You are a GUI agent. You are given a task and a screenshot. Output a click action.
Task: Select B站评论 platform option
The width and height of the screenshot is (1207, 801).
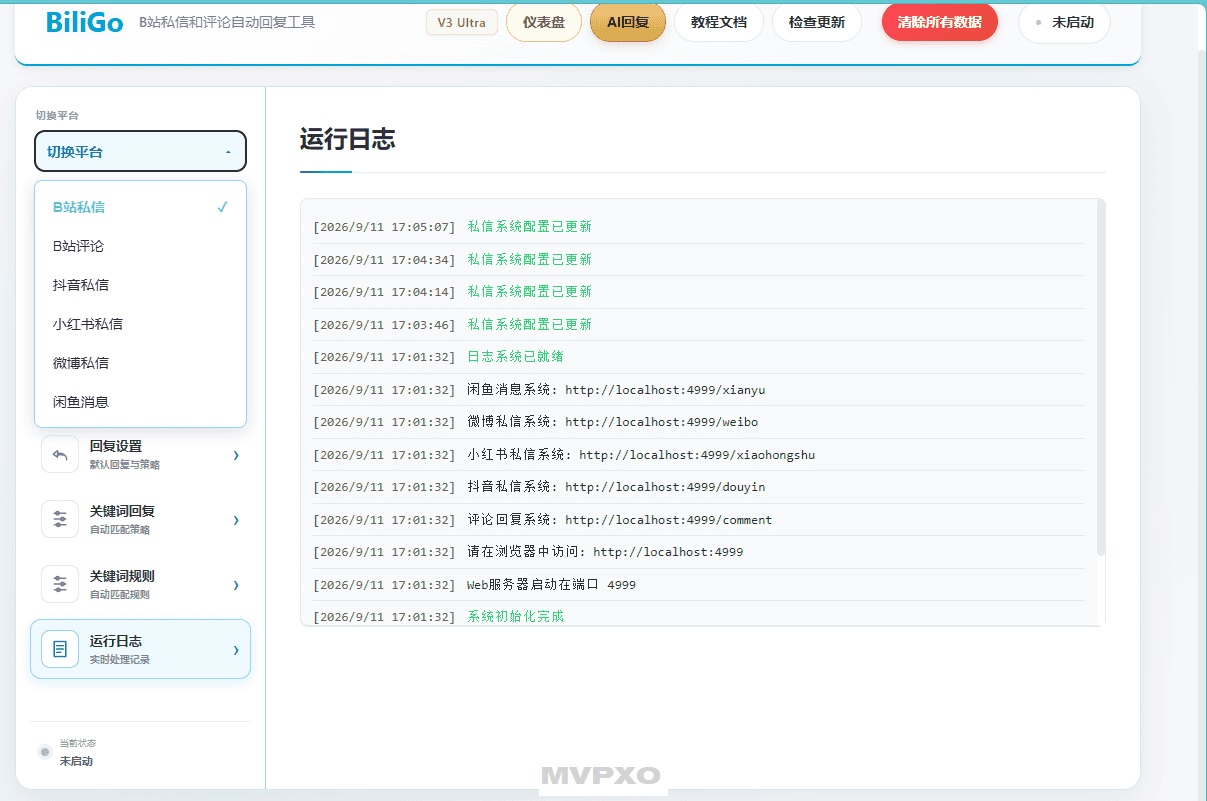[140, 246]
